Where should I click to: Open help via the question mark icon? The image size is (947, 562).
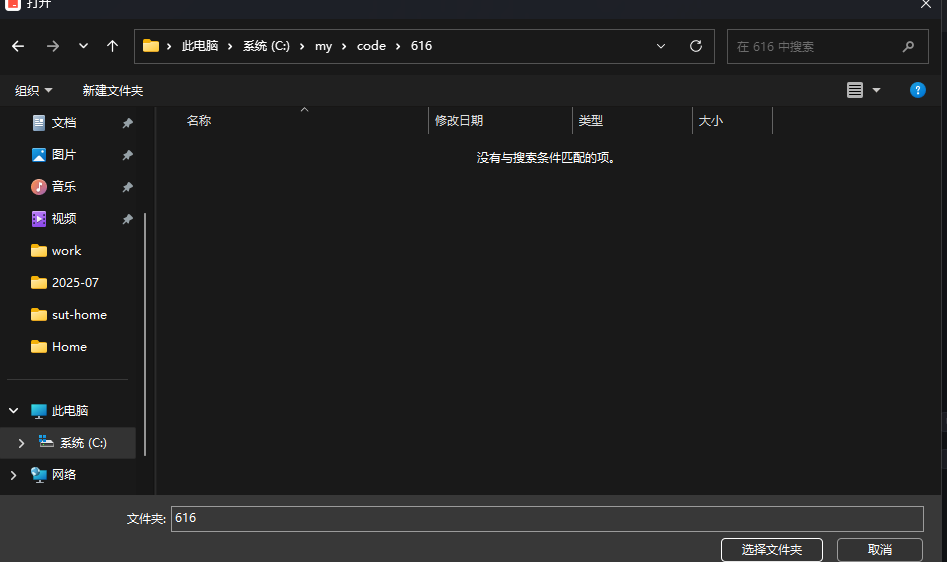pos(917,90)
